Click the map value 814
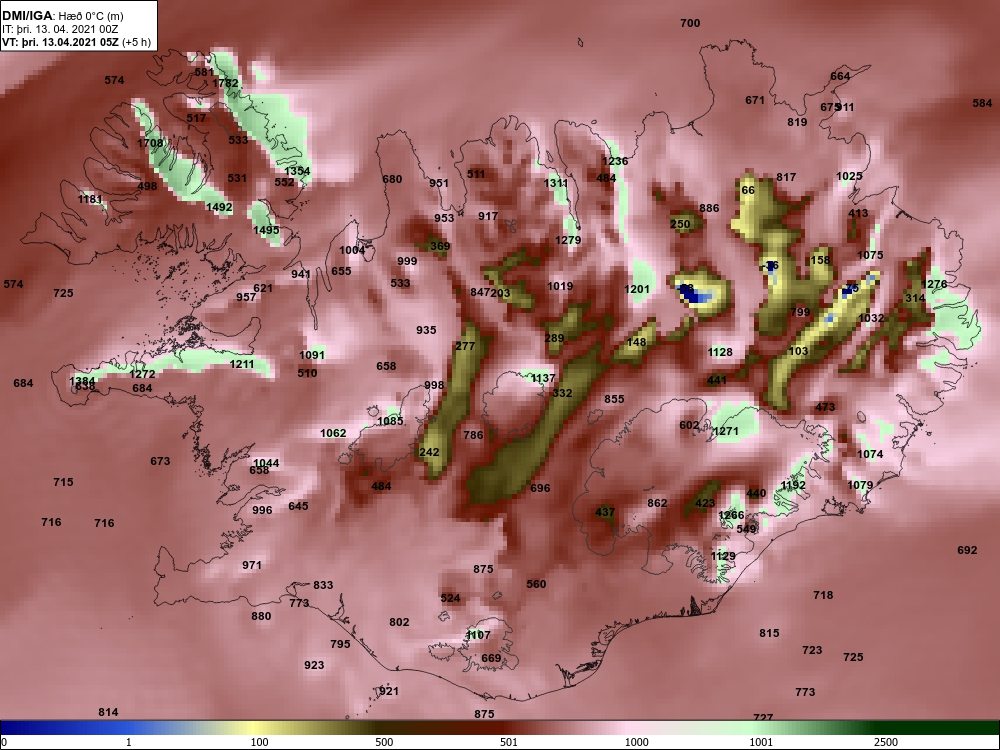This screenshot has height=750, width=1000. click(108, 713)
